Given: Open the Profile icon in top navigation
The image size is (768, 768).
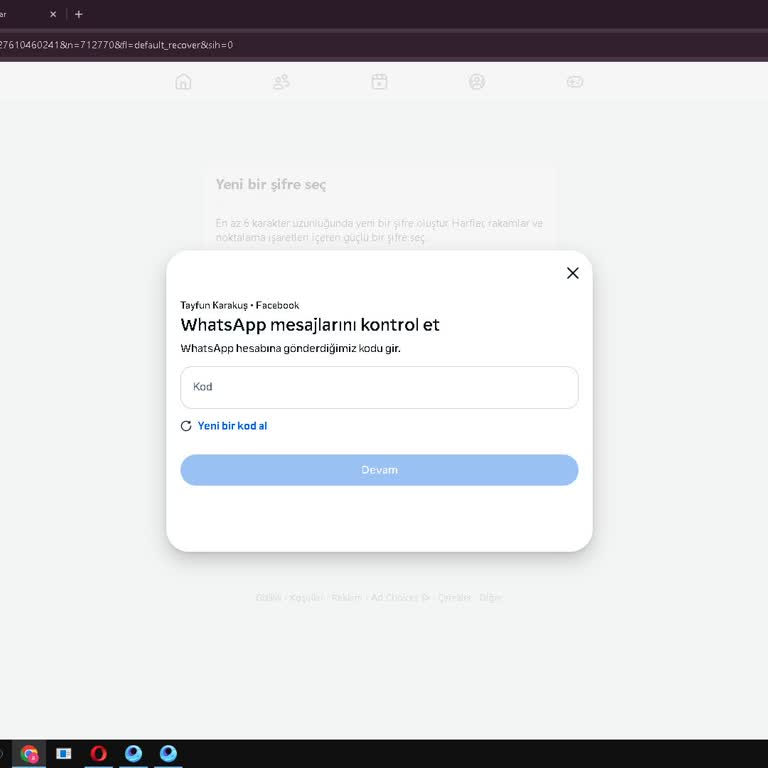Looking at the screenshot, I should [x=477, y=81].
